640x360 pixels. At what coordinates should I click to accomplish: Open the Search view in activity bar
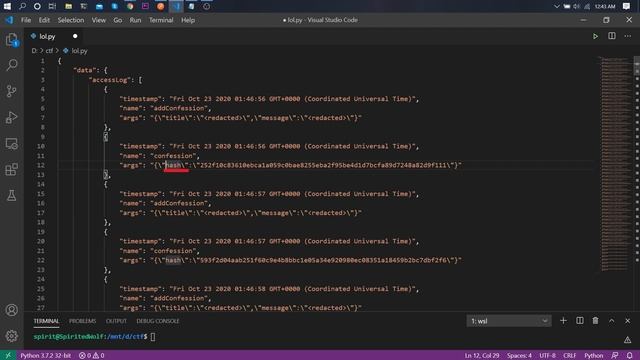tap(11, 64)
